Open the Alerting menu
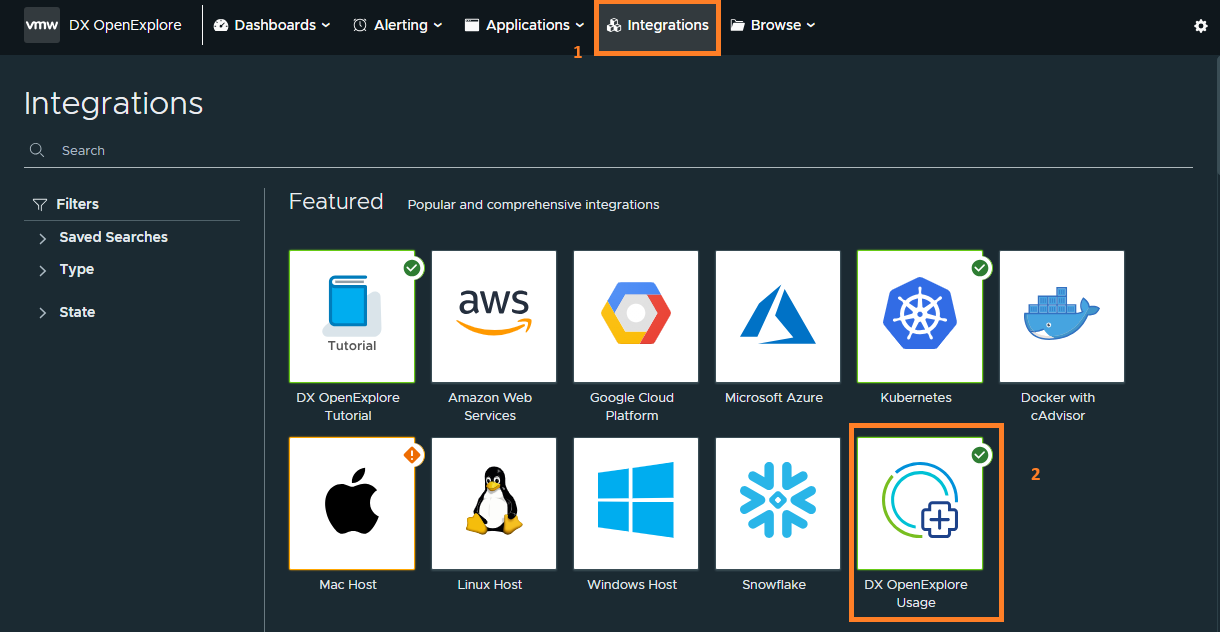This screenshot has width=1220, height=632. point(398,25)
